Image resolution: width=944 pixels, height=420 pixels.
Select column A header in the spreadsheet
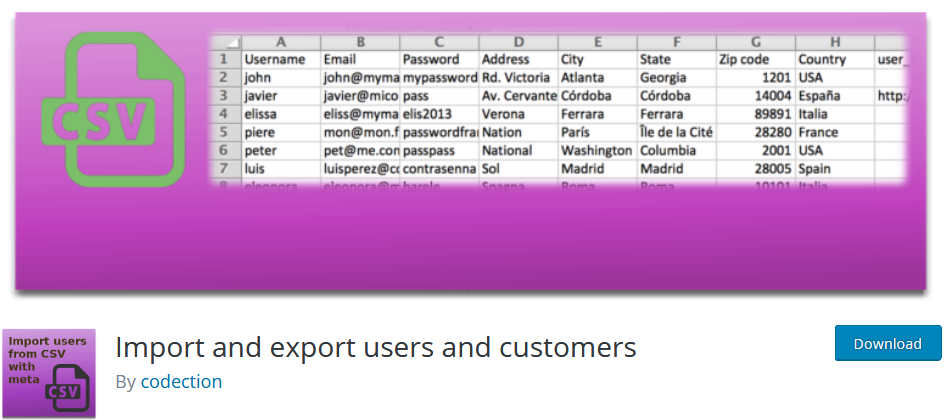[280, 42]
